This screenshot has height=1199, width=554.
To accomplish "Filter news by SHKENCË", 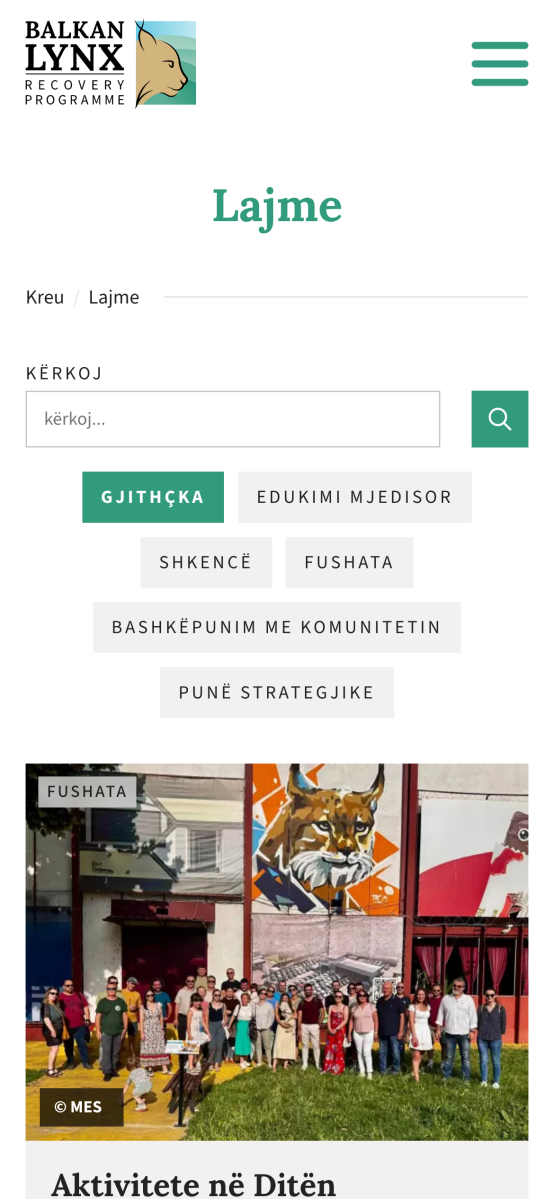I will 206,562.
